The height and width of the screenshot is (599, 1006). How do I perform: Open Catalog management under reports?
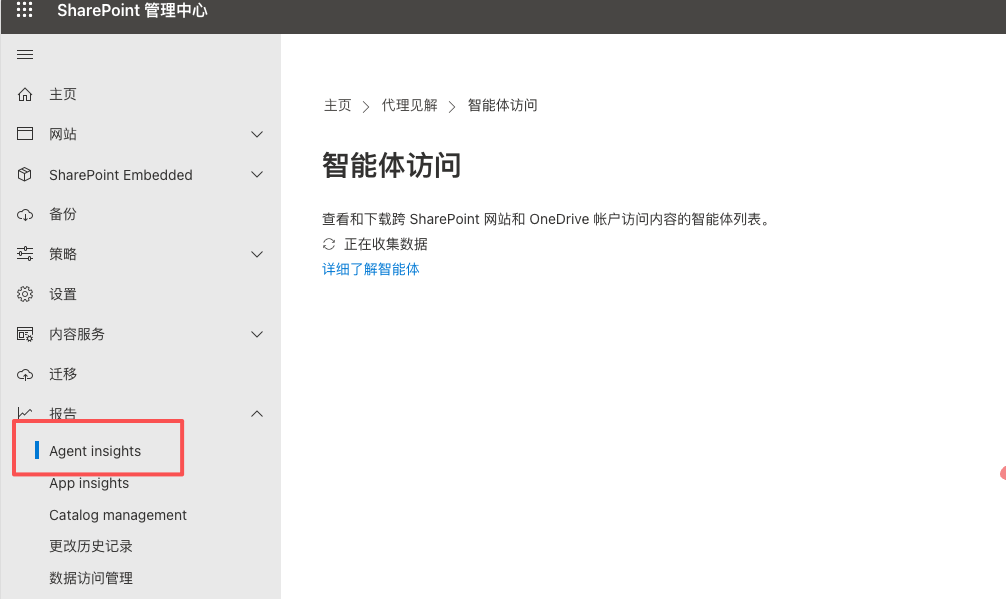tap(118, 515)
